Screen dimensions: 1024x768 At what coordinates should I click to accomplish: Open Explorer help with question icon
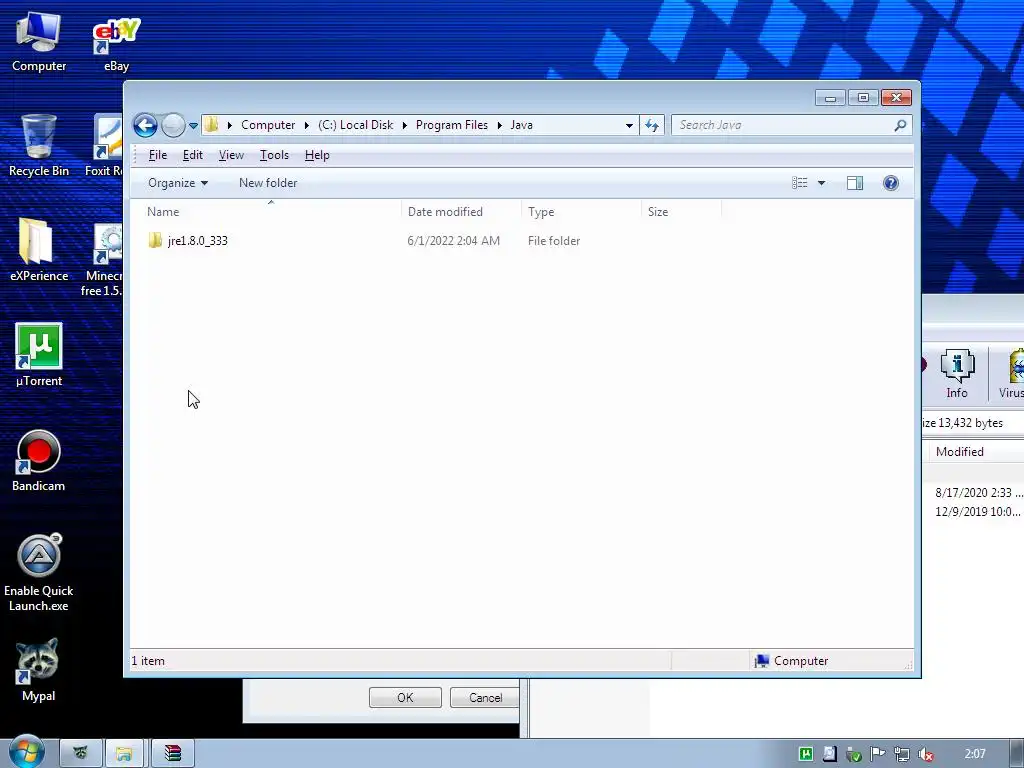click(x=891, y=183)
